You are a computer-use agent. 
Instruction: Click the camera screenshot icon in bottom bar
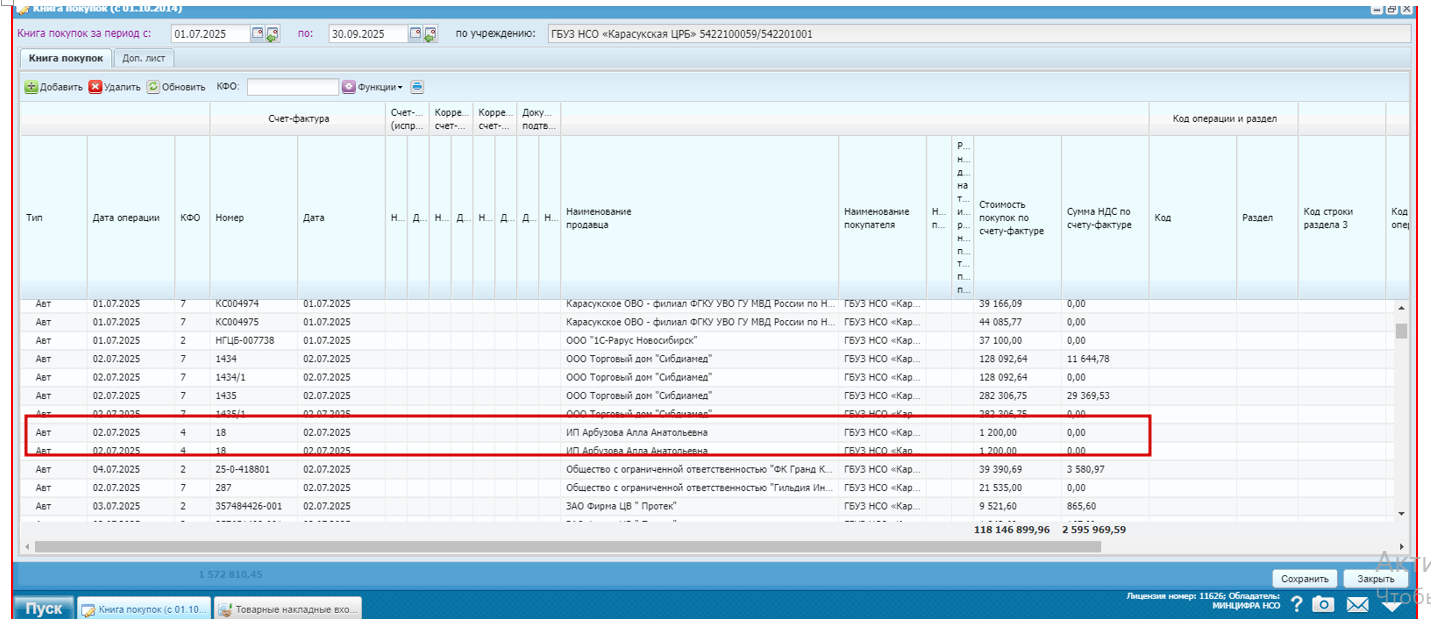click(x=1323, y=604)
